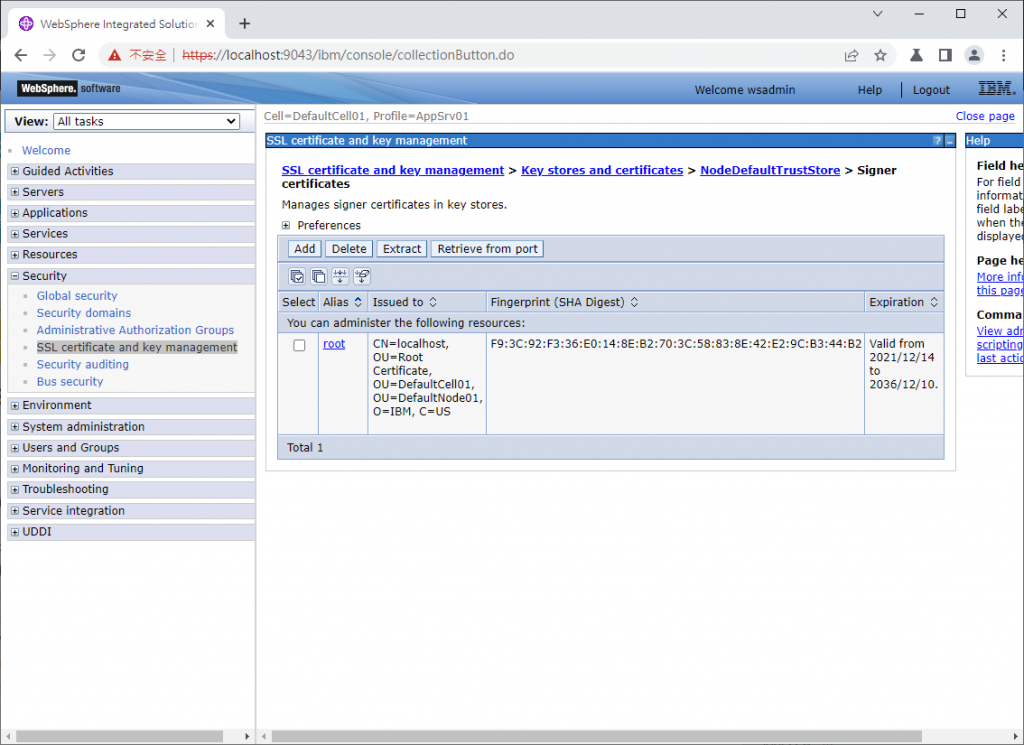Screen dimensions: 1024x745
Task: Open the tab search chevron
Action: click(878, 14)
